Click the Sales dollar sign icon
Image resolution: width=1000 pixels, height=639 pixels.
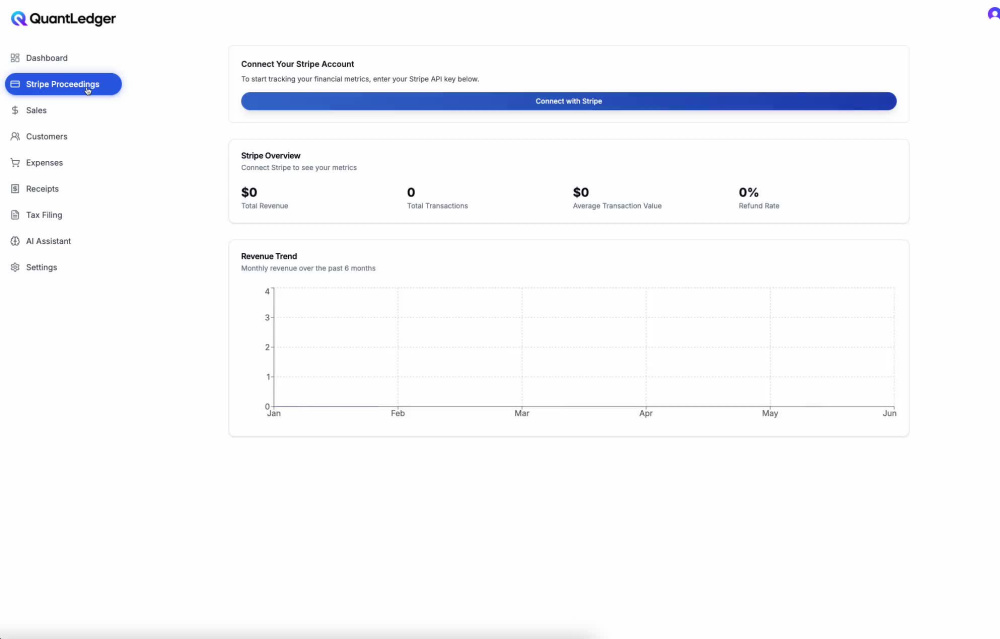tap(15, 110)
